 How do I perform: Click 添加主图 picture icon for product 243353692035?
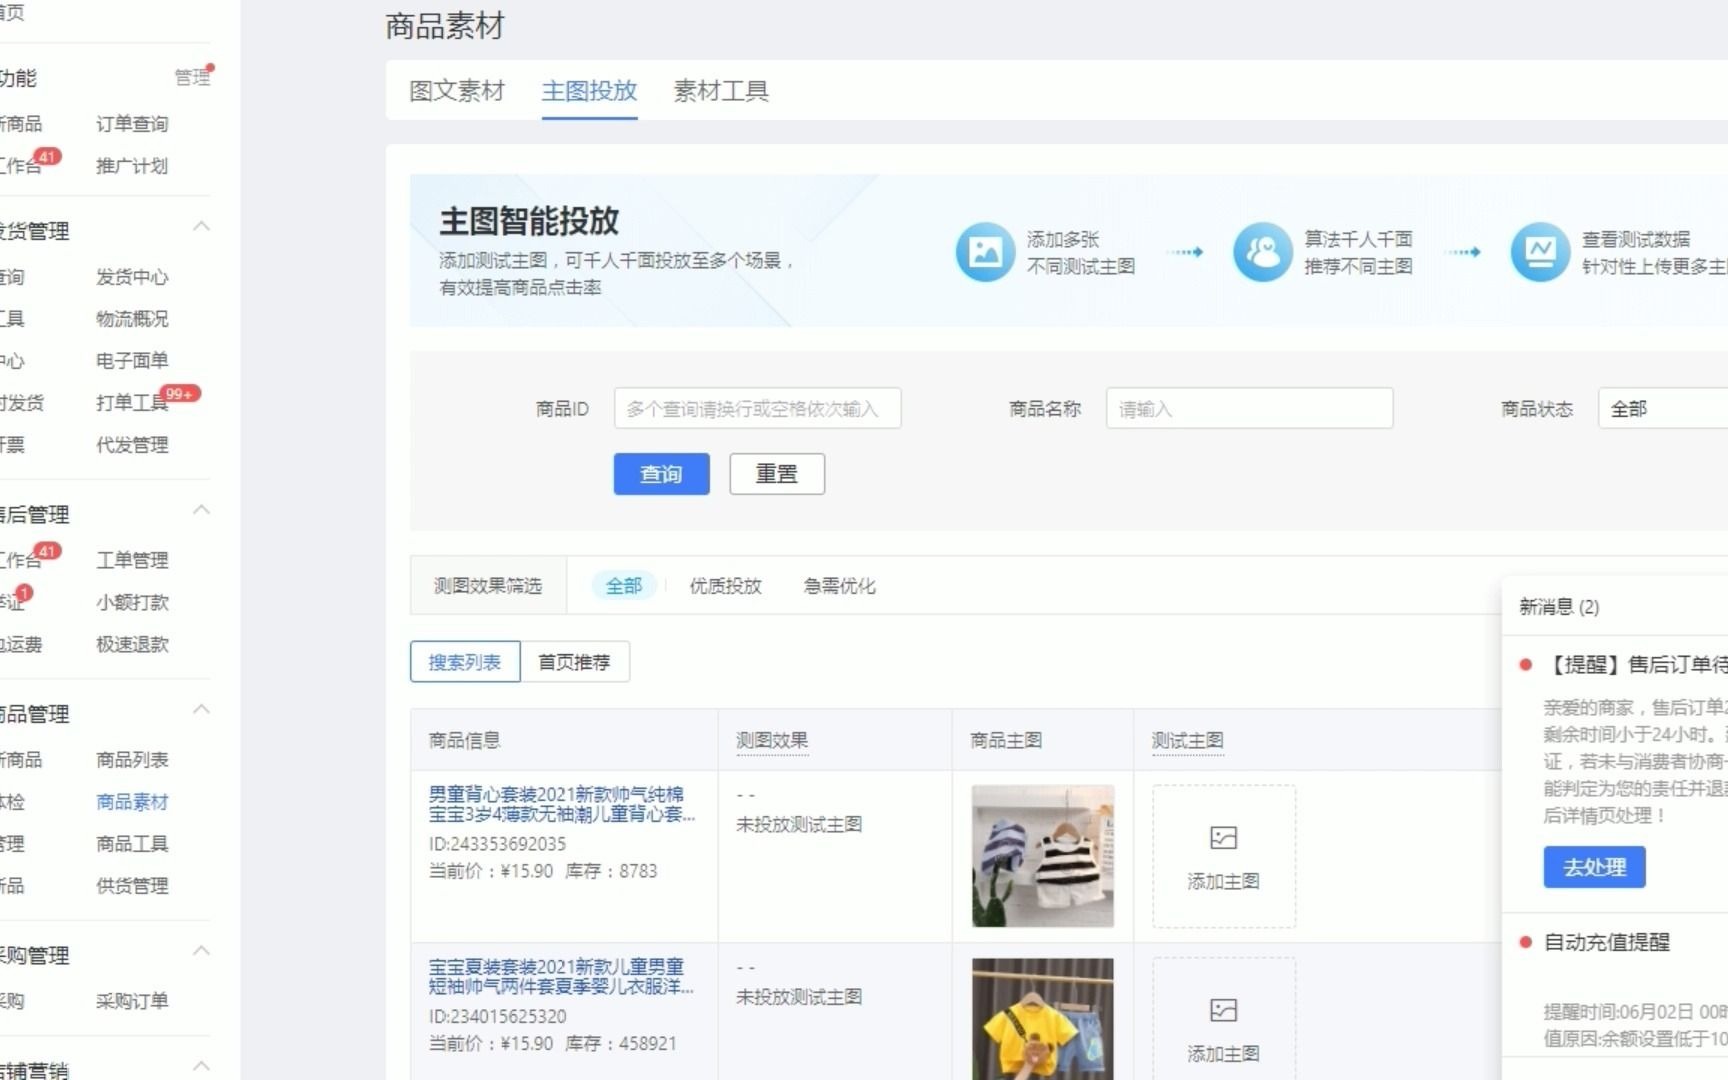pyautogui.click(x=1222, y=838)
